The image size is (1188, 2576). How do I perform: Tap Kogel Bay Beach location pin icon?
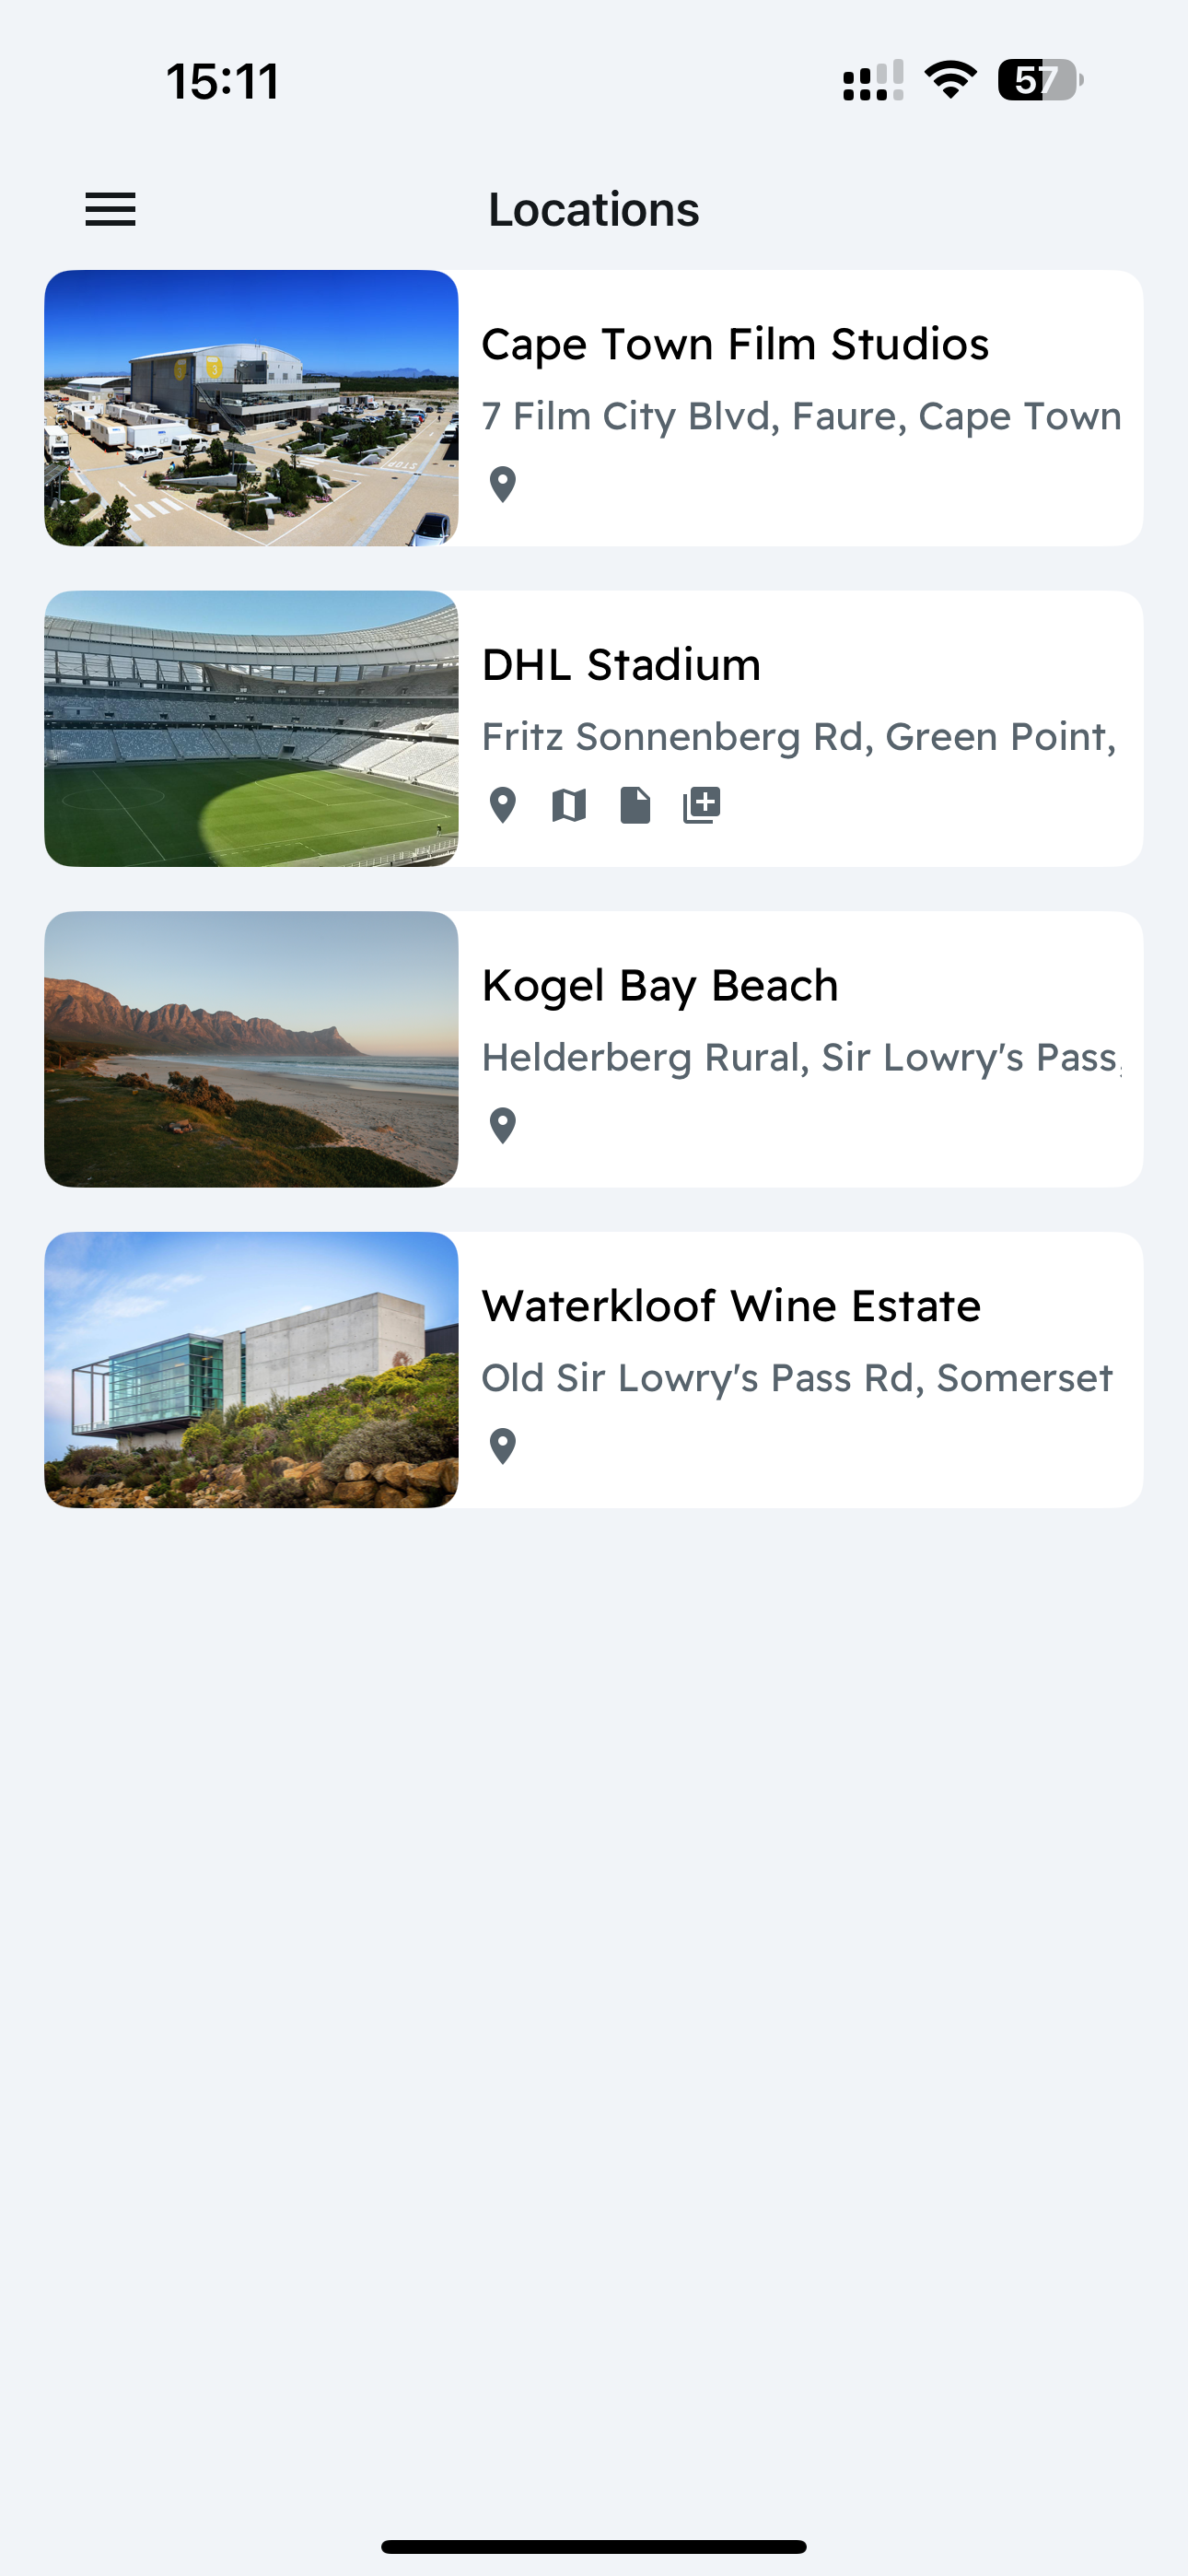pyautogui.click(x=503, y=1126)
